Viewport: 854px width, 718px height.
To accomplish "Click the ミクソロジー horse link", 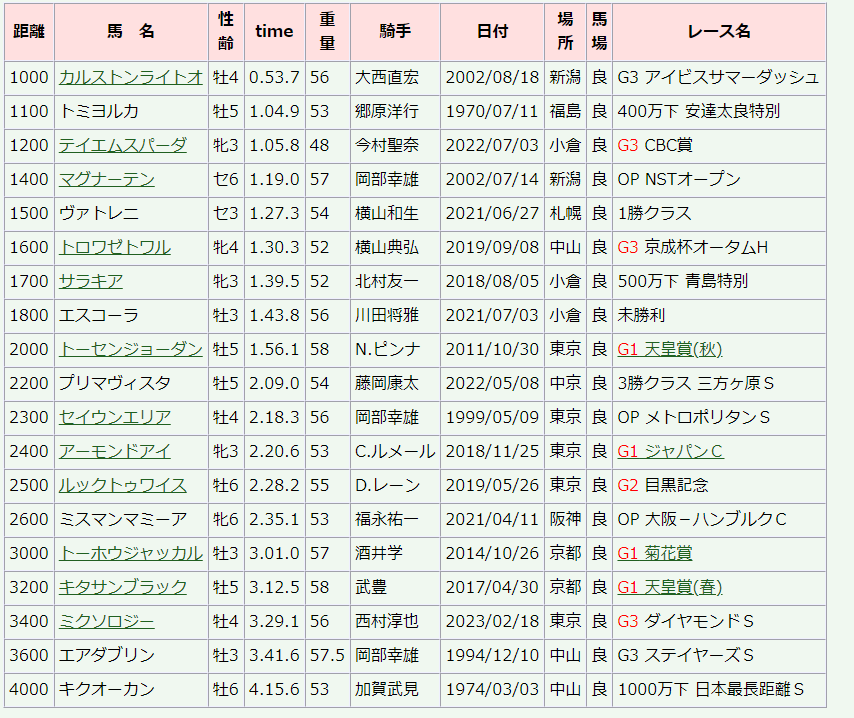I will tap(106, 621).
